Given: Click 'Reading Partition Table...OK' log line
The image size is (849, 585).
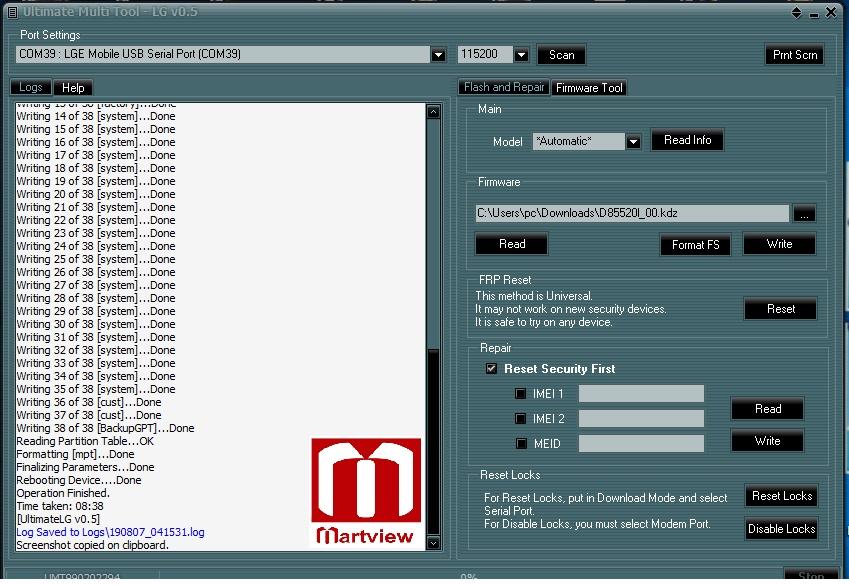Looking at the screenshot, I should point(85,441).
